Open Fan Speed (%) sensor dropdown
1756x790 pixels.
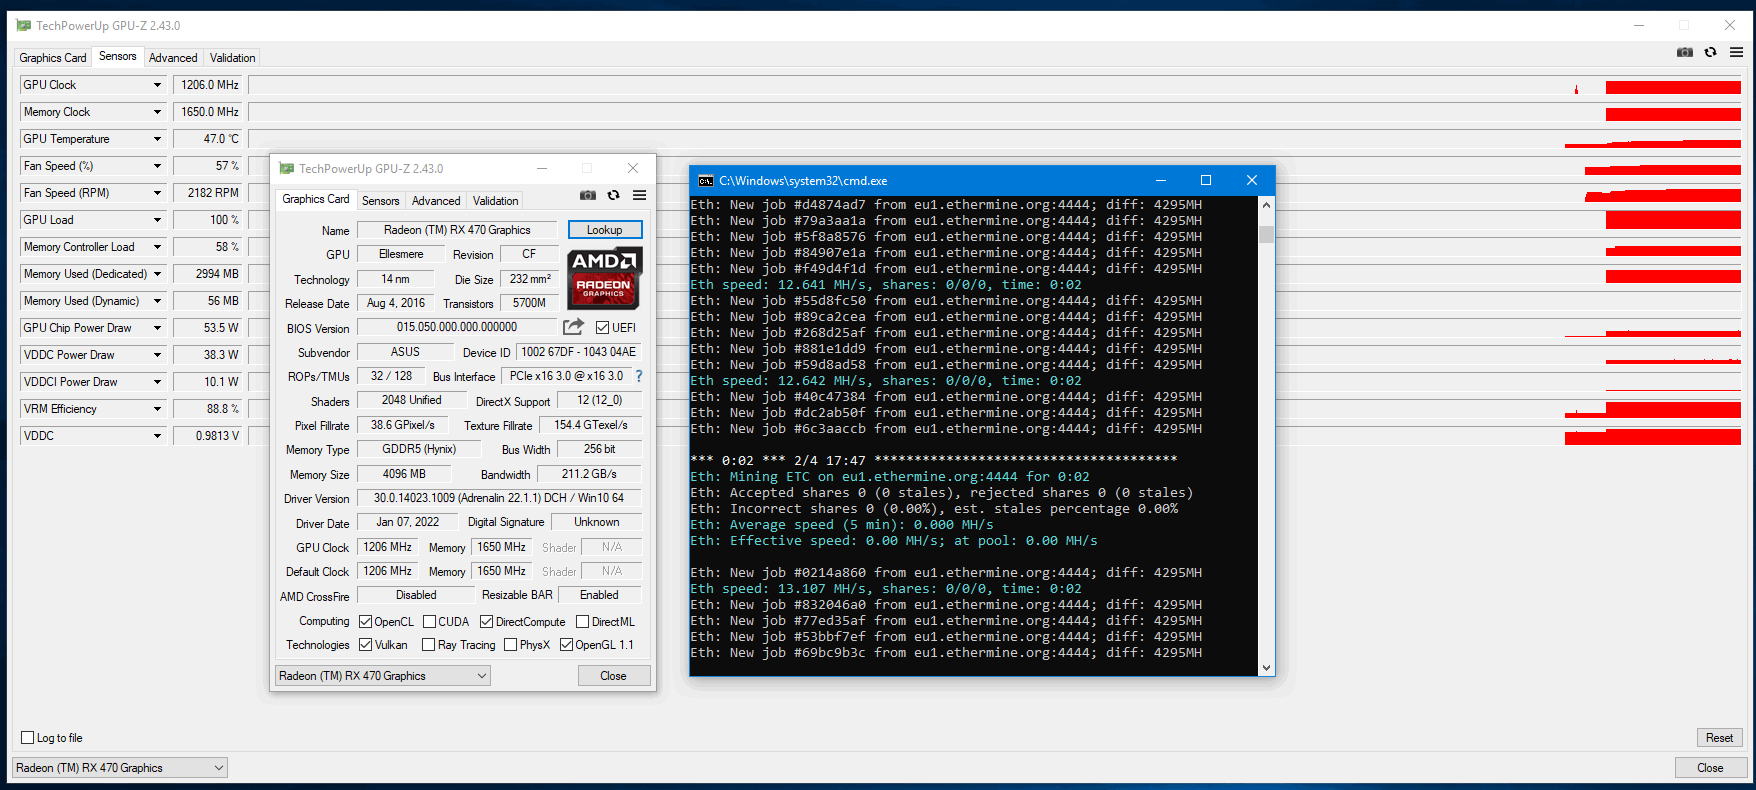[x=157, y=166]
